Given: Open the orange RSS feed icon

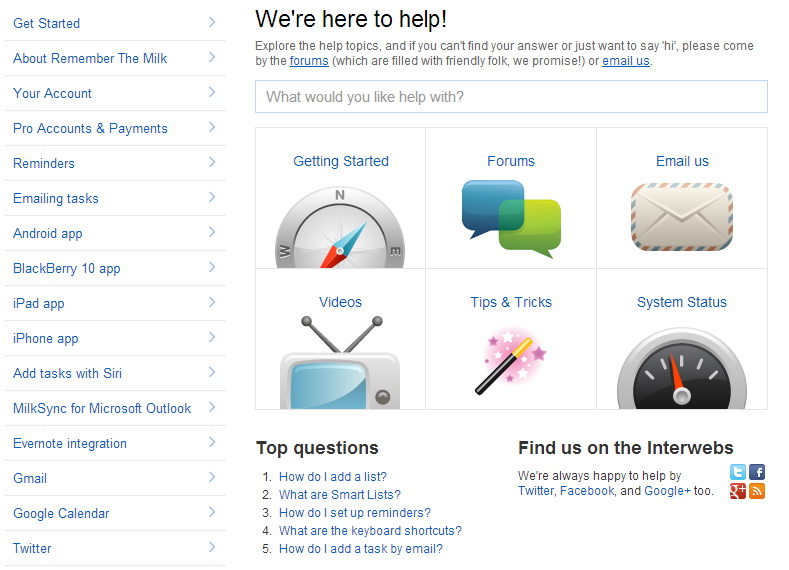Looking at the screenshot, I should click(757, 491).
